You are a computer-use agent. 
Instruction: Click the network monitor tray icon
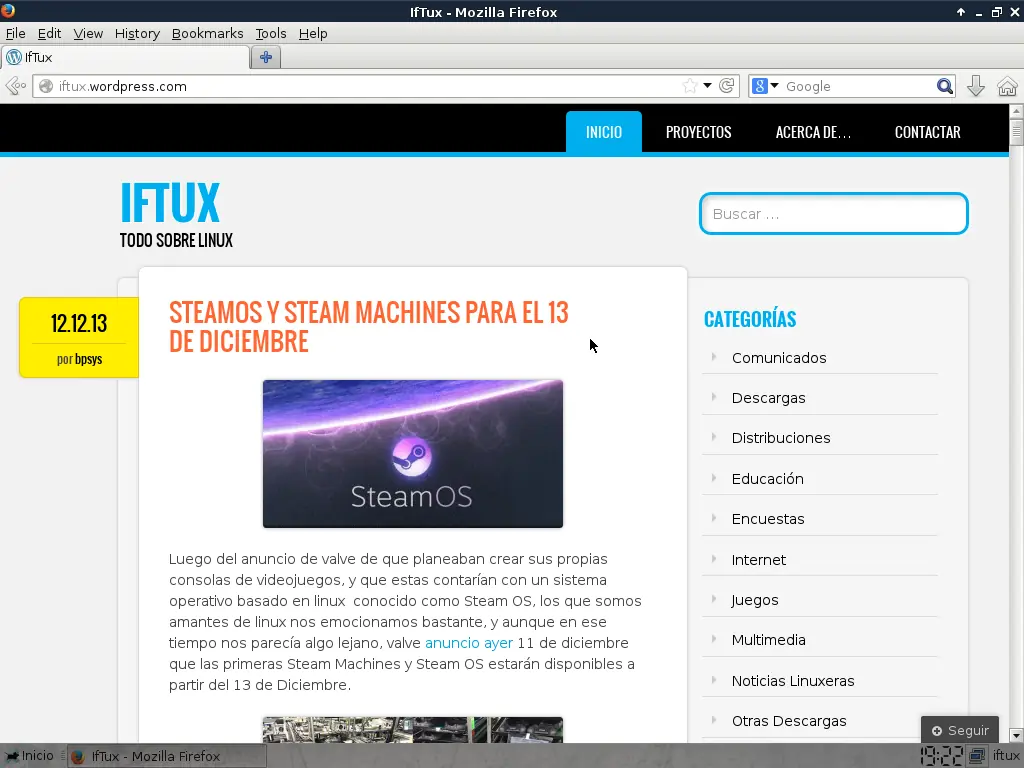(x=977, y=756)
